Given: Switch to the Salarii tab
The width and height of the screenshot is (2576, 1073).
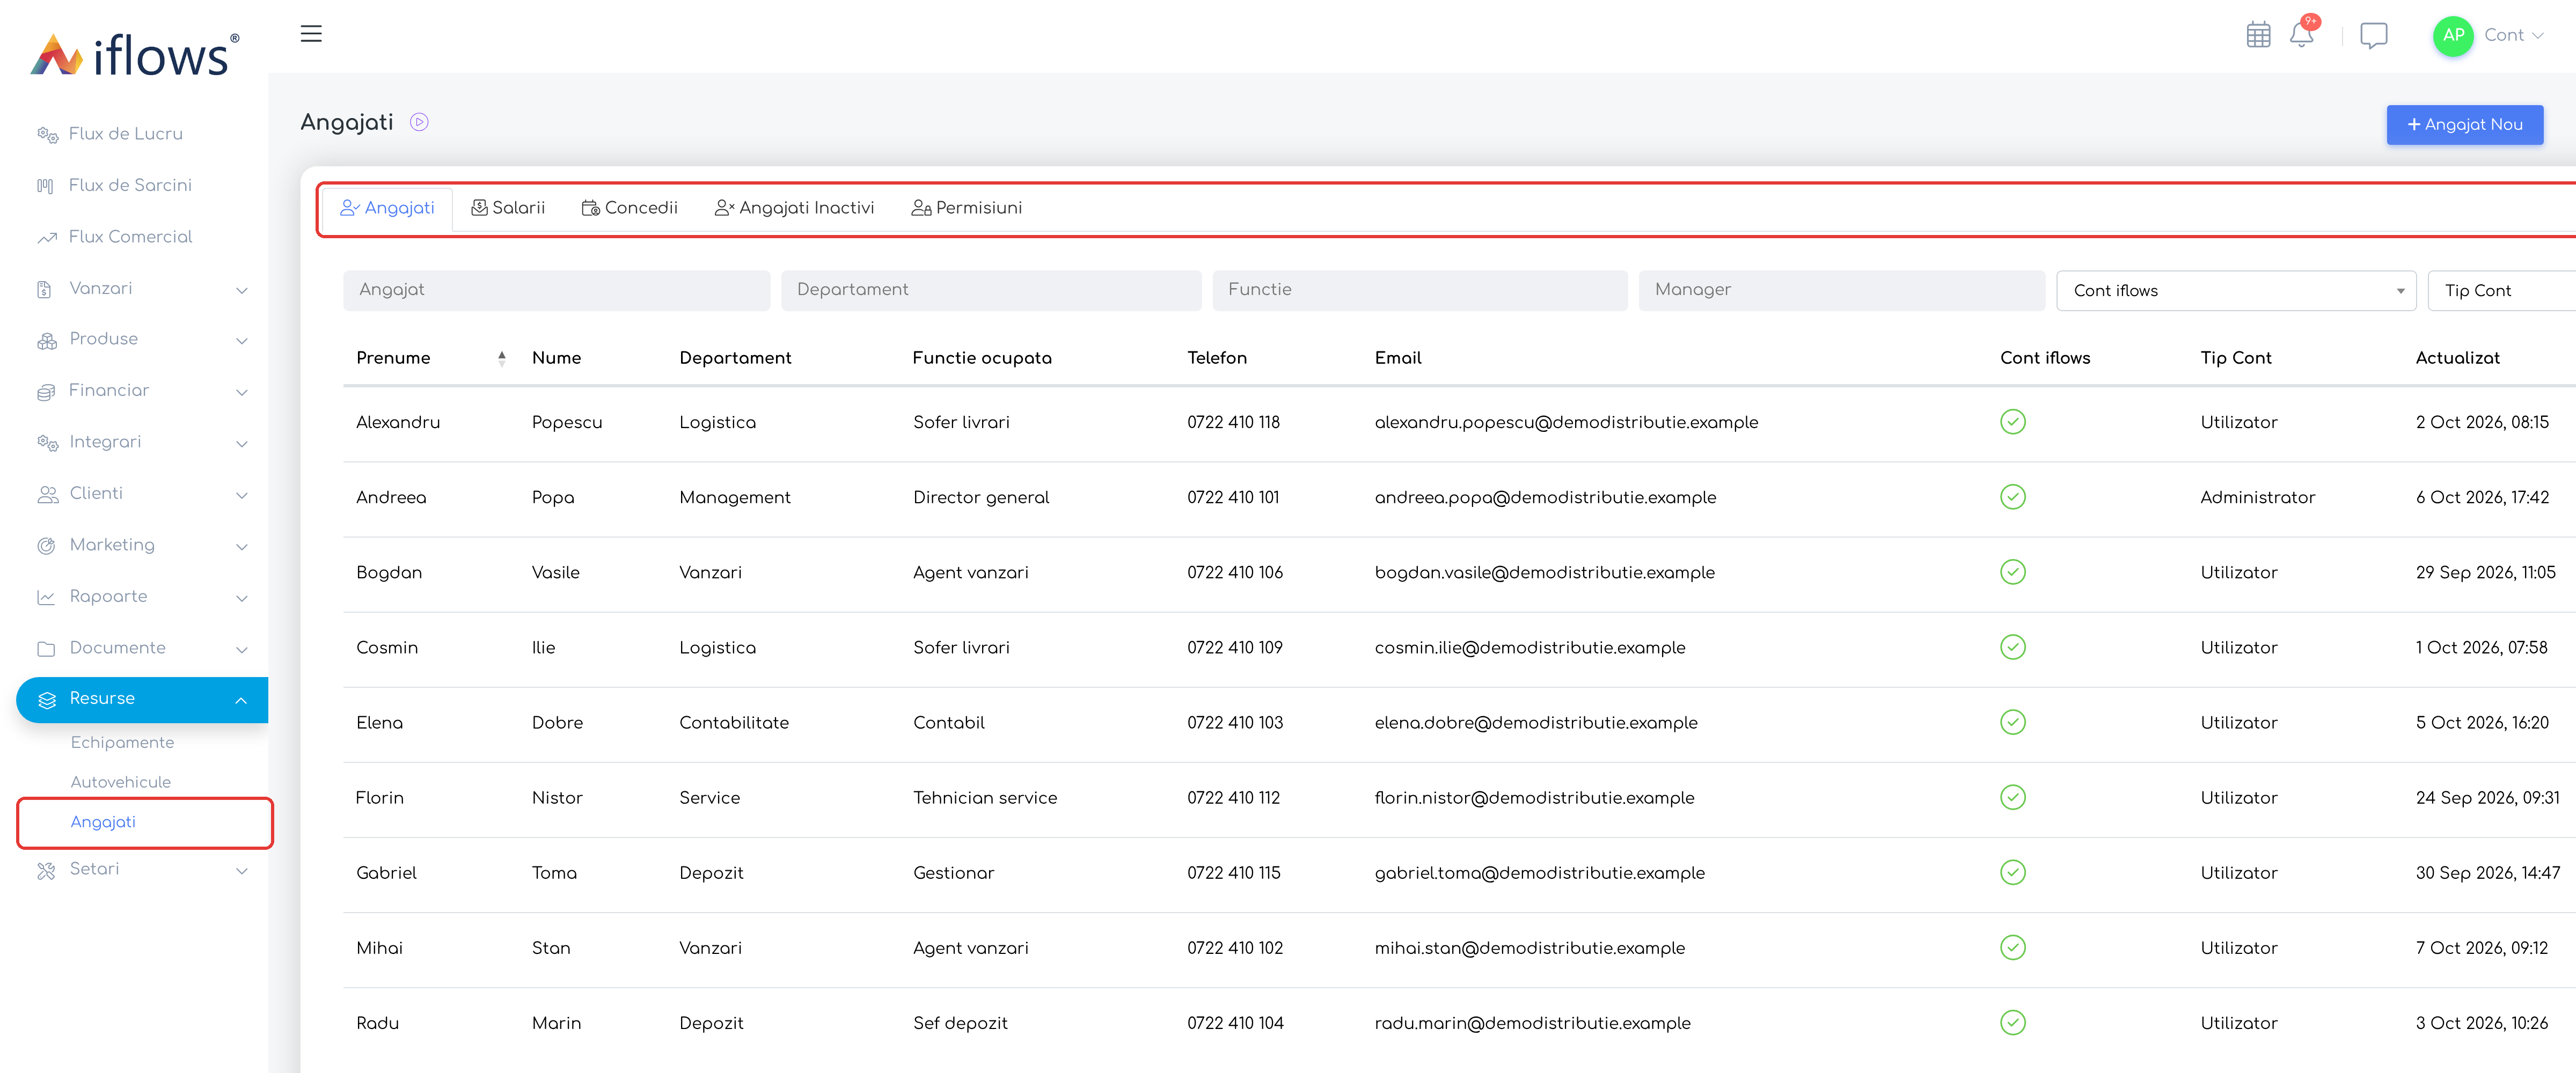Looking at the screenshot, I should coord(508,208).
